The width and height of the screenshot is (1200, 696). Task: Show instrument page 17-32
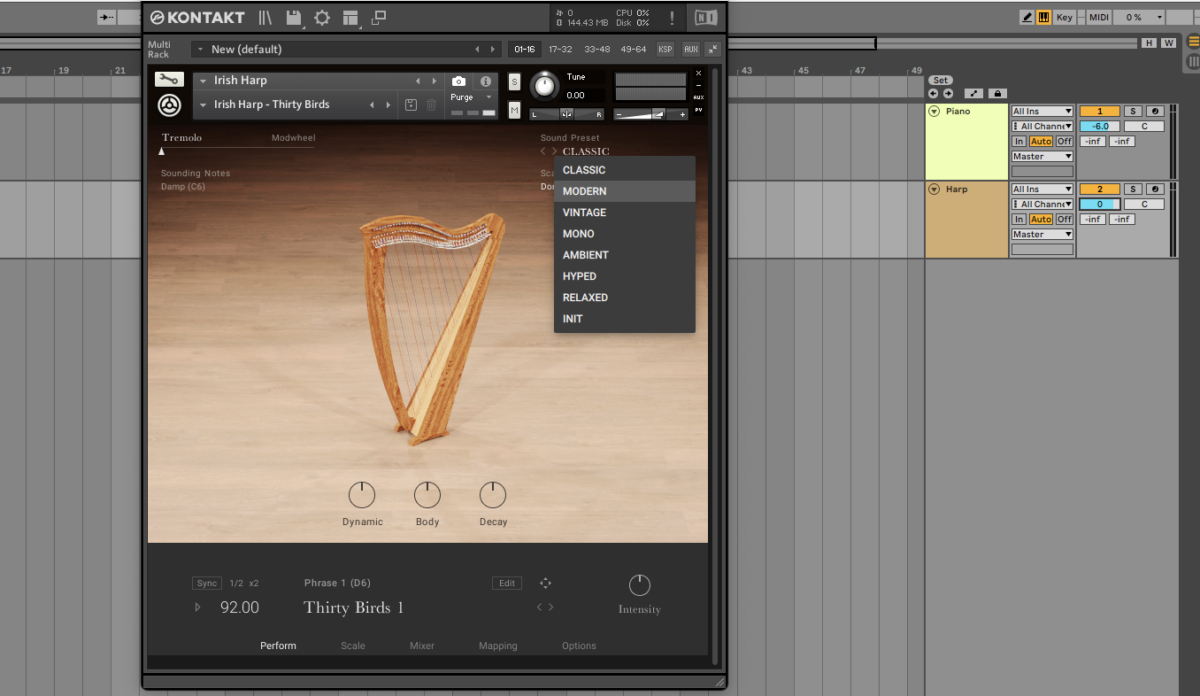(560, 49)
